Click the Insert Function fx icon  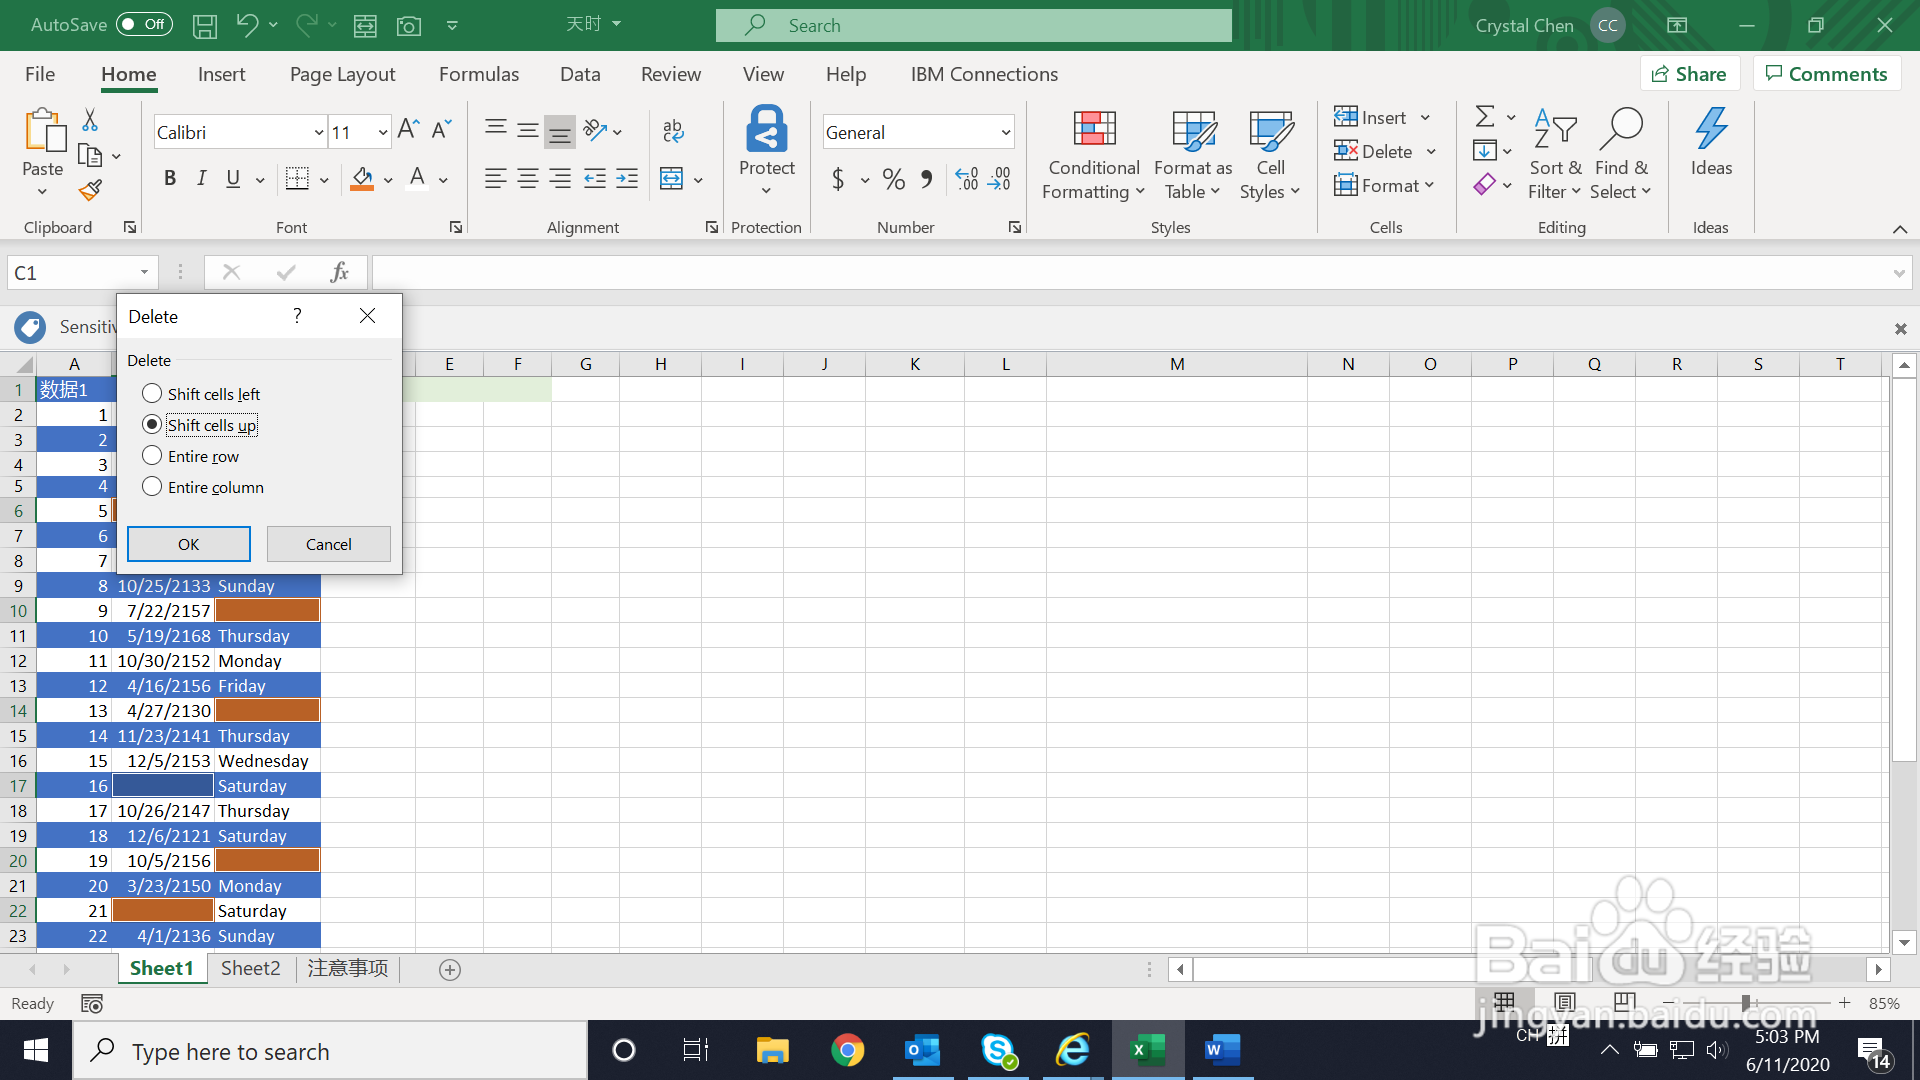[339, 272]
